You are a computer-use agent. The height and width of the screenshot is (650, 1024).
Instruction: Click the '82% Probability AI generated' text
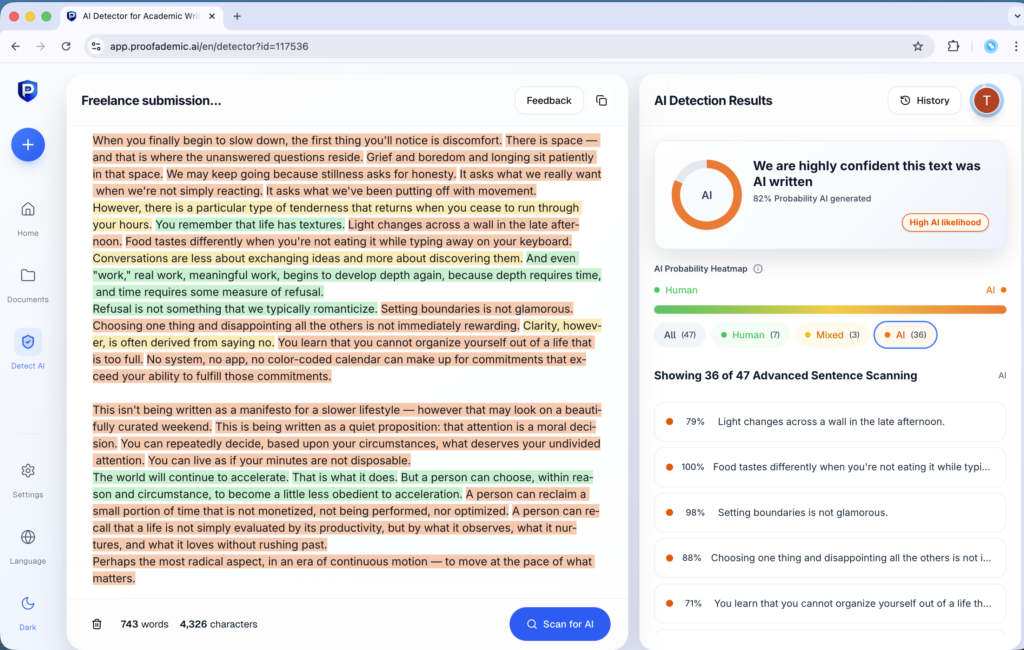coord(812,199)
